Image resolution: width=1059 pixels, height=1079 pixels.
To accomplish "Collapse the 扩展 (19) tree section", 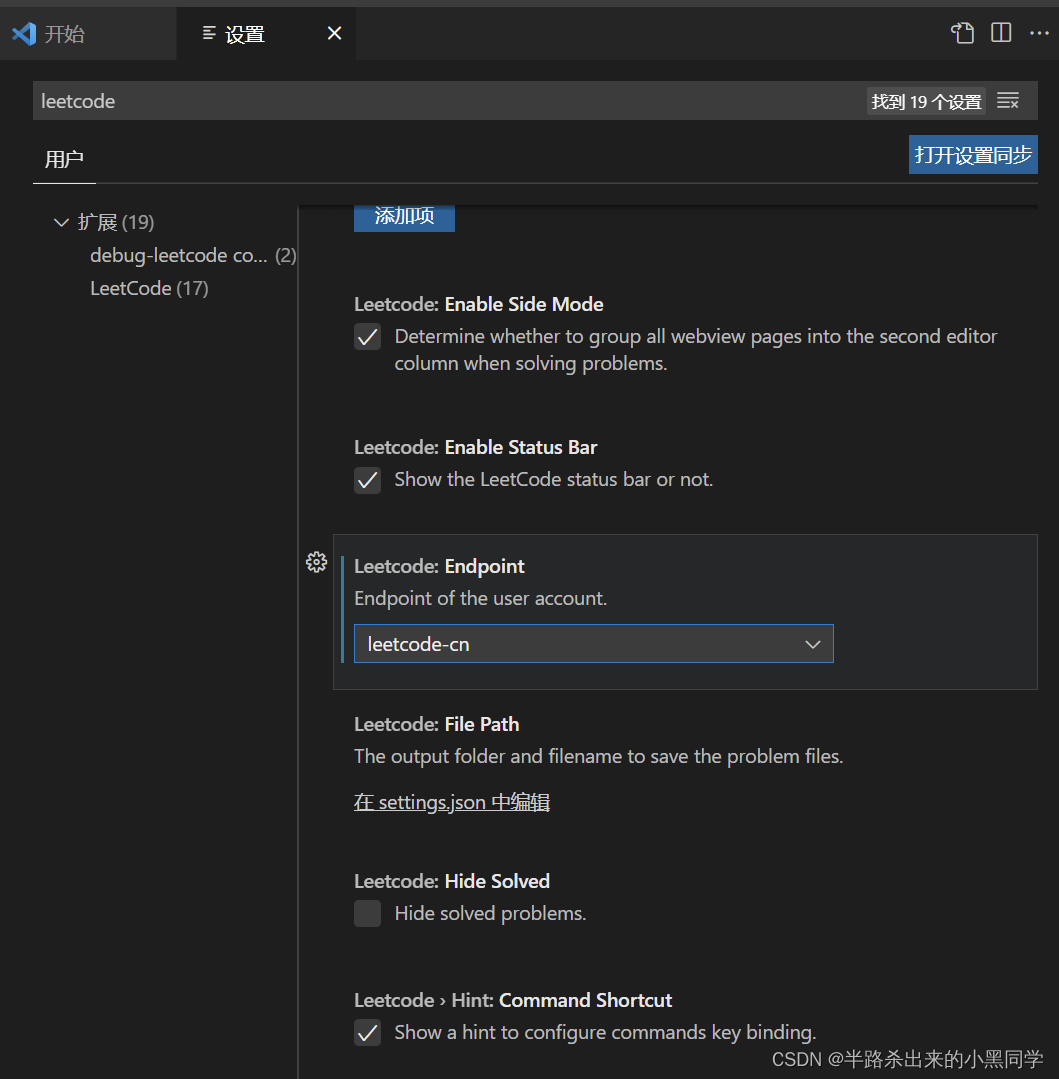I will [x=62, y=222].
